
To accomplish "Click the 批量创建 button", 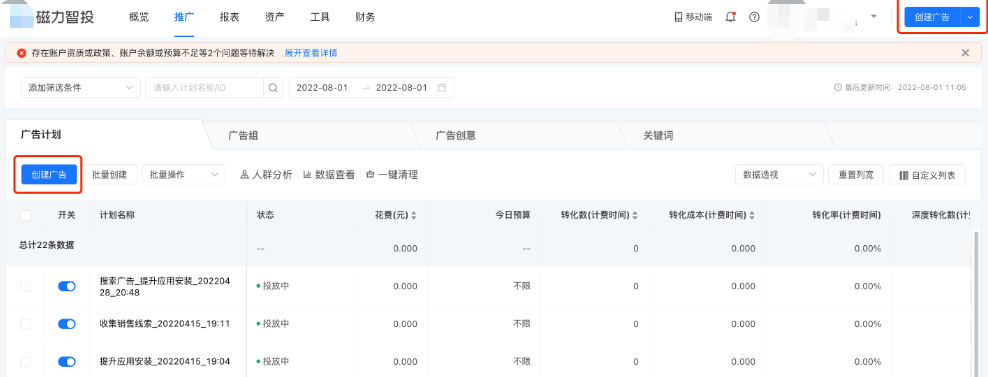I will [x=110, y=175].
